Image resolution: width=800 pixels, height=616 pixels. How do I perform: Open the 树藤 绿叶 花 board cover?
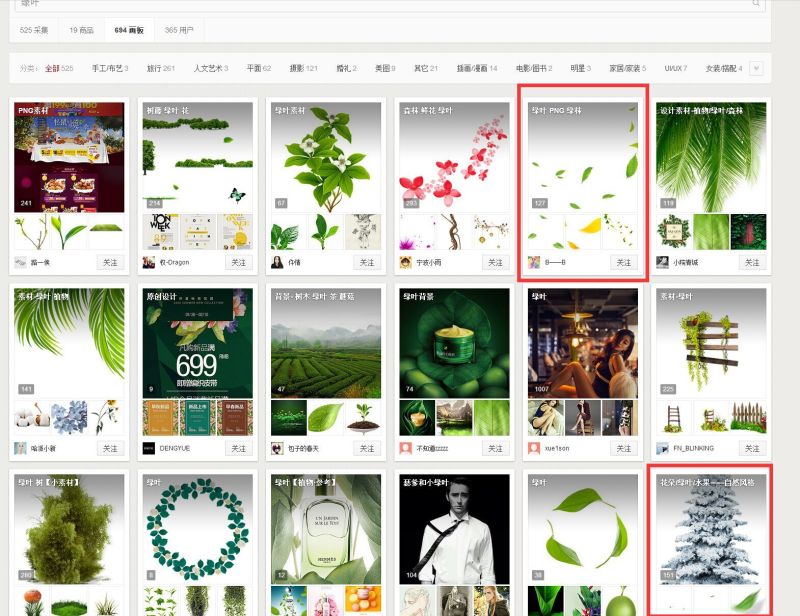coord(198,157)
